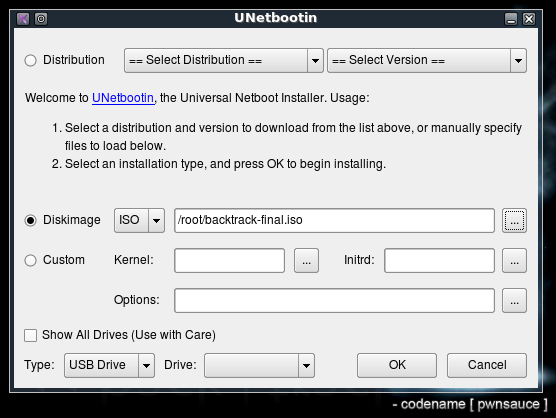Click the X window menu icon in title bar

23,19
